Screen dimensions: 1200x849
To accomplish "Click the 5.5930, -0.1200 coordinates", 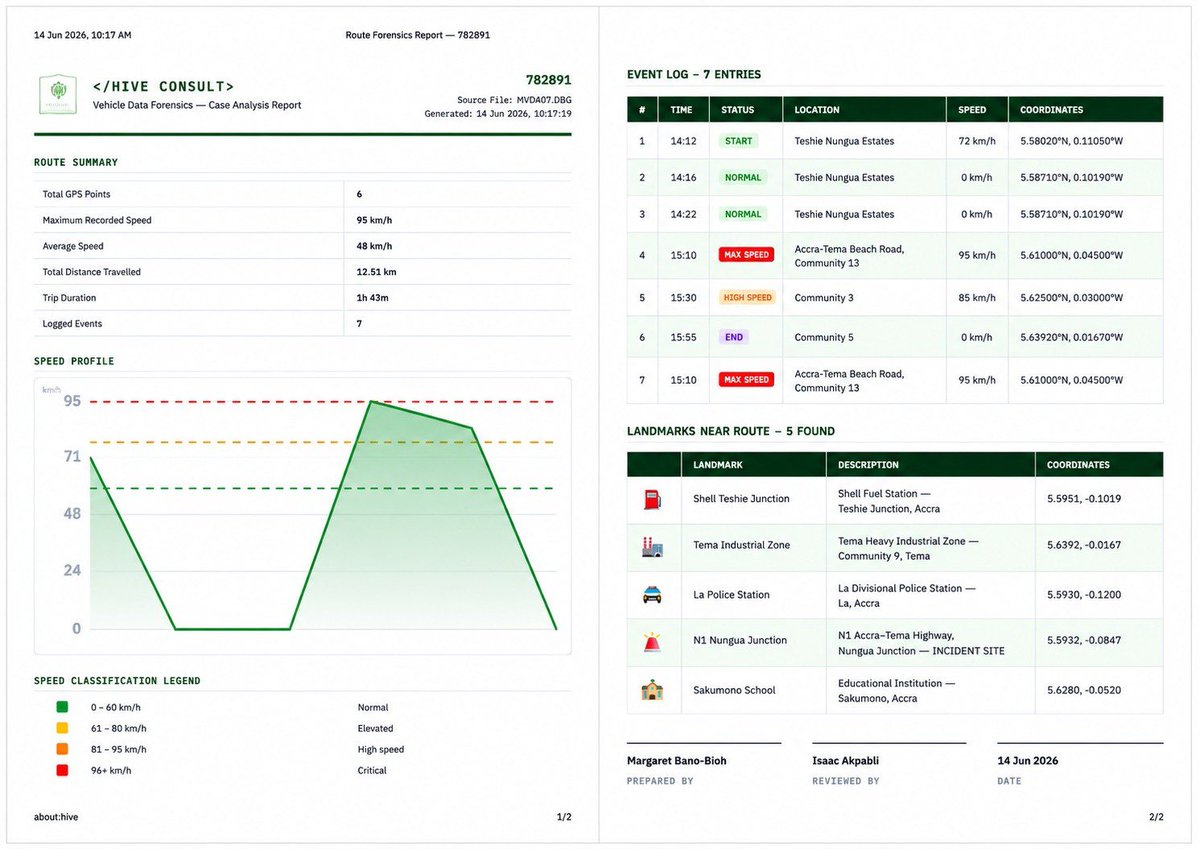I will click(x=1084, y=595).
